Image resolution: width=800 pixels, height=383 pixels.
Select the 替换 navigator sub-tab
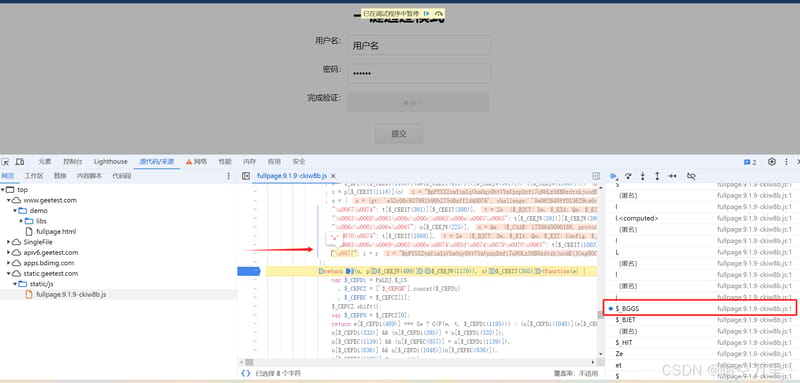(x=60, y=176)
